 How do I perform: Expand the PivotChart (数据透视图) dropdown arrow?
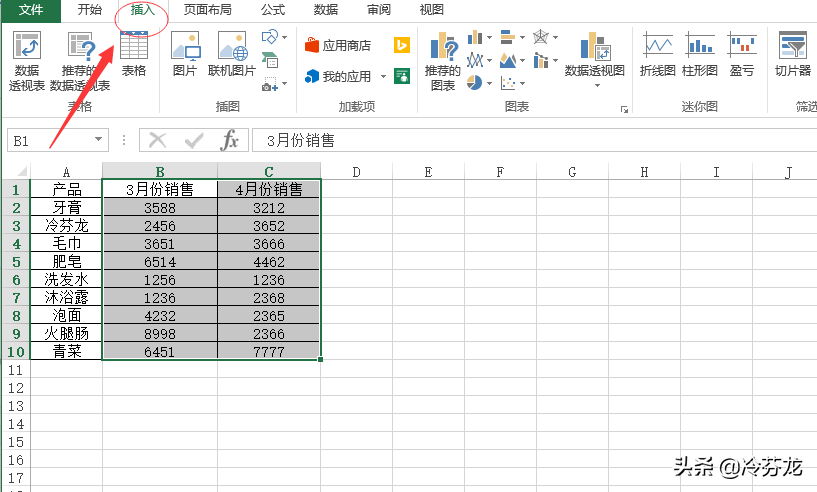click(x=597, y=85)
